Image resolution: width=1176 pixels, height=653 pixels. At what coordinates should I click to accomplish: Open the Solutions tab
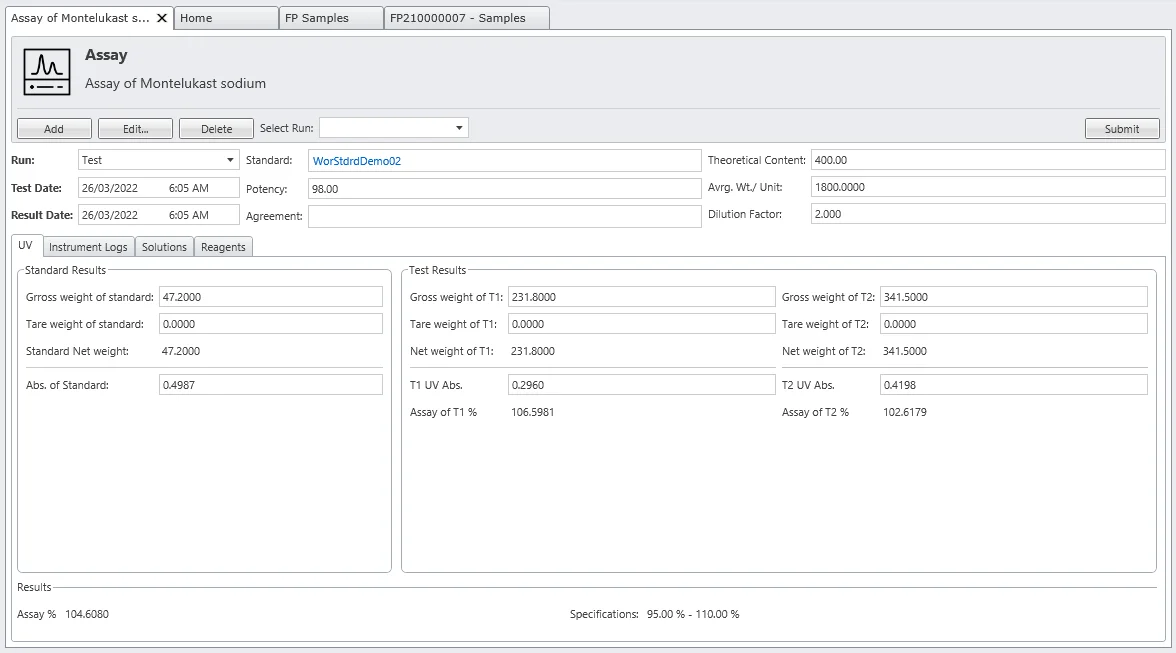tap(164, 247)
